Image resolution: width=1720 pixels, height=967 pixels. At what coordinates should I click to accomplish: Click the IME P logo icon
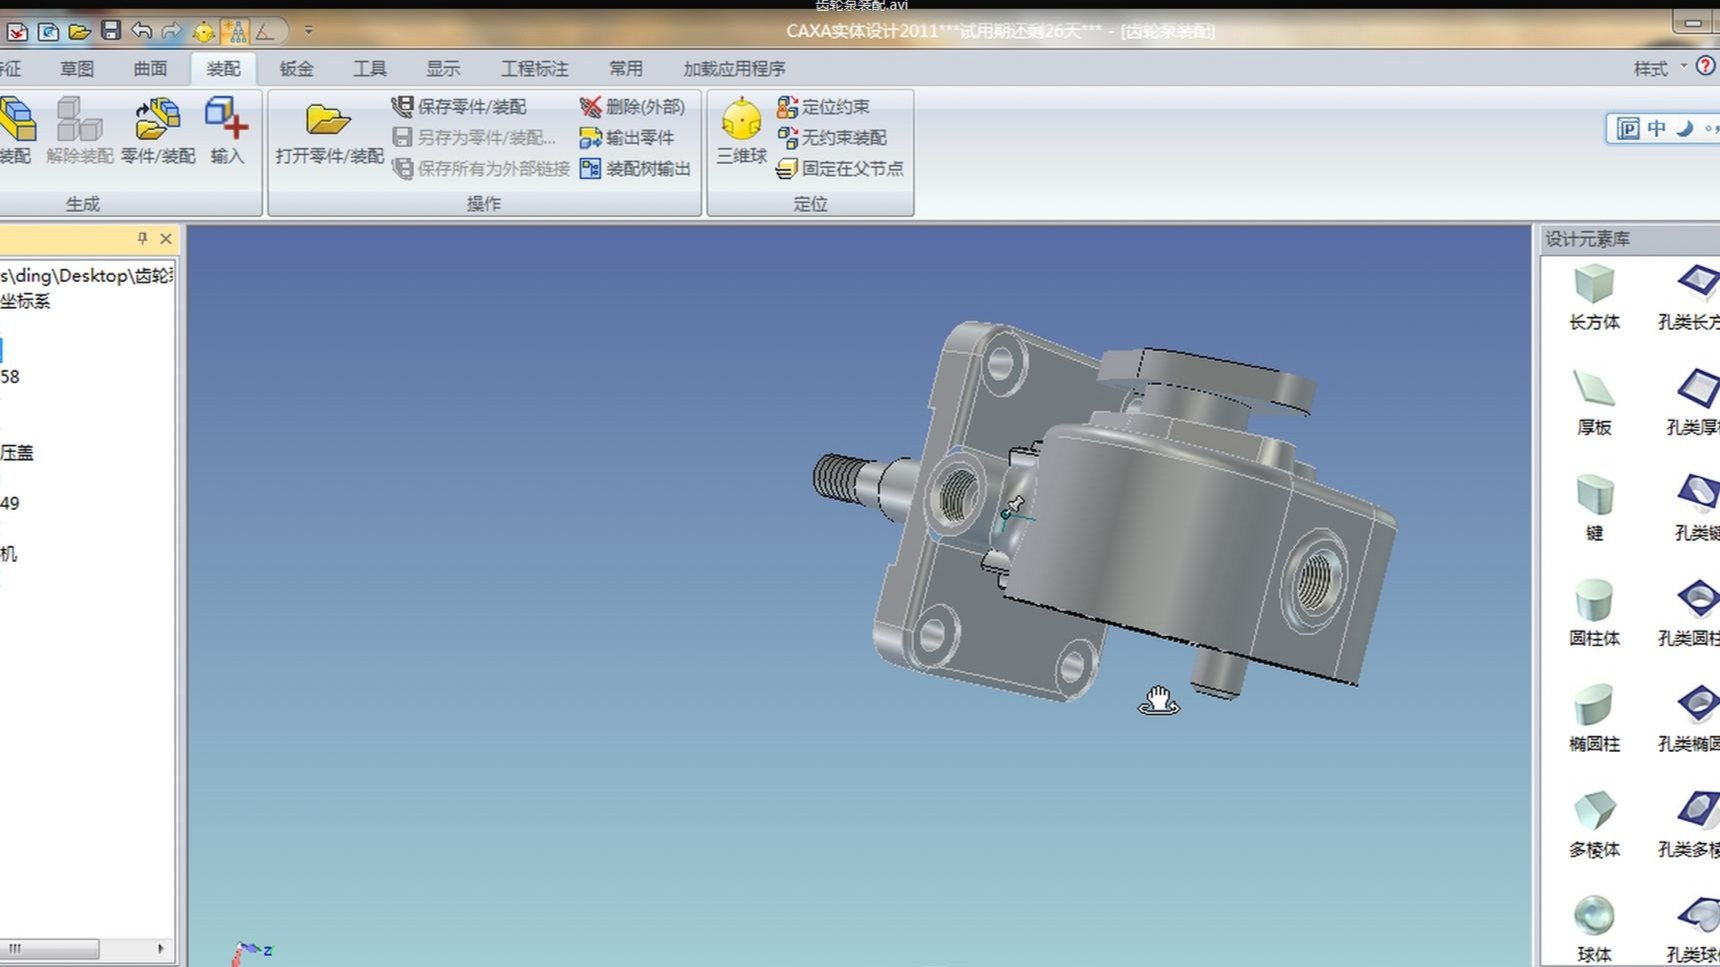pyautogui.click(x=1628, y=128)
